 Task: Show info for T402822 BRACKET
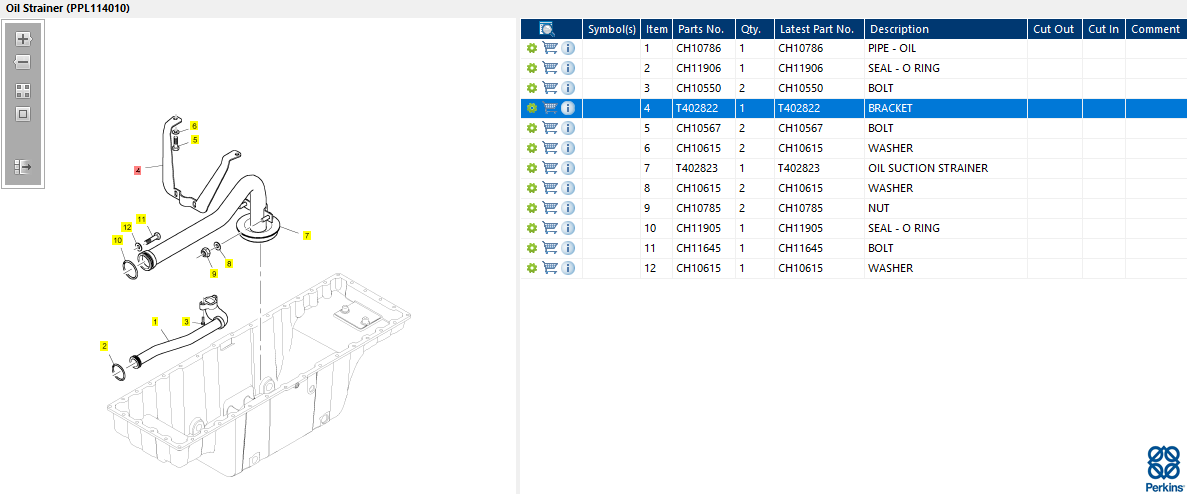(x=569, y=108)
